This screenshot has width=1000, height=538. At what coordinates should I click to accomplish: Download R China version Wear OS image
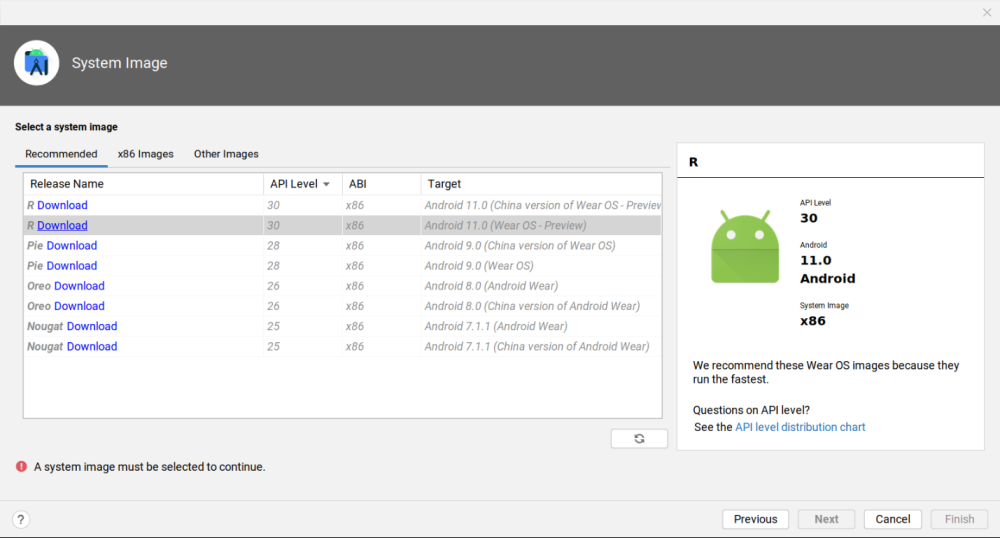[62, 205]
